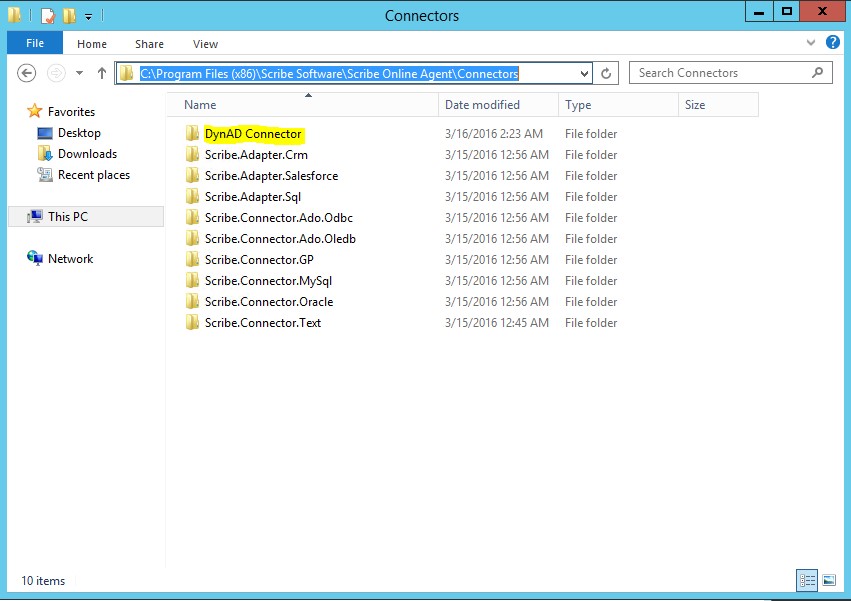The width and height of the screenshot is (851, 601).
Task: Click the Search Connectors box
Action: pos(731,73)
